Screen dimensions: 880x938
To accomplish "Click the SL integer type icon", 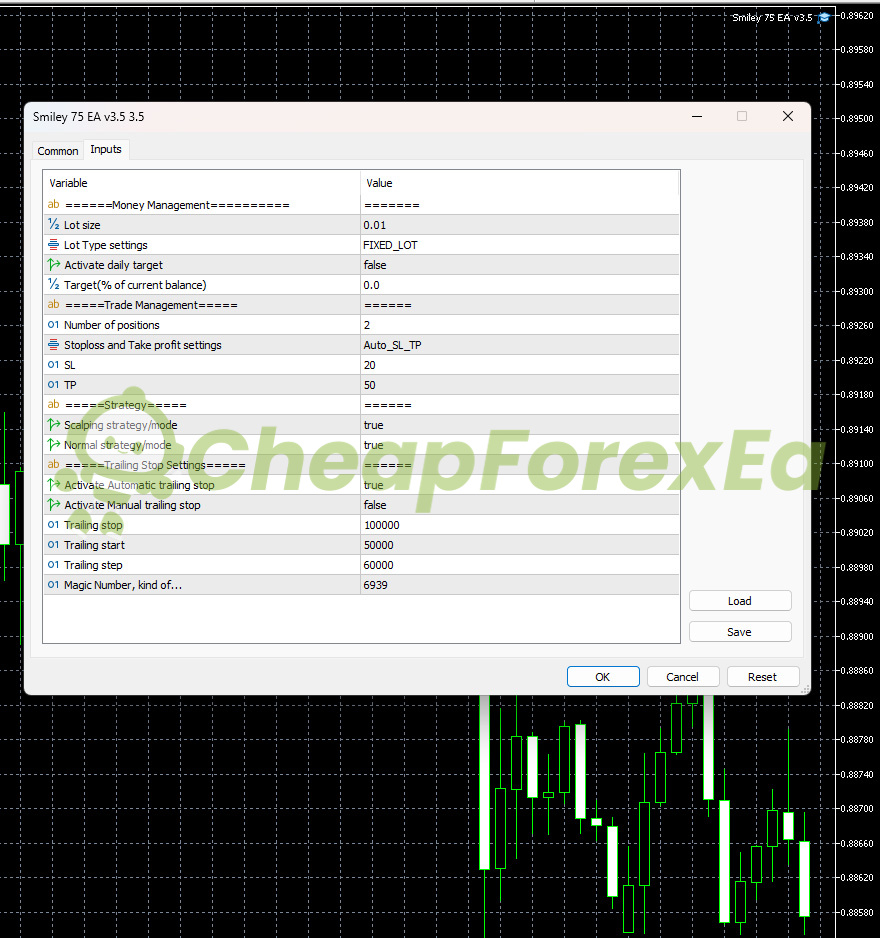I will (x=53, y=365).
